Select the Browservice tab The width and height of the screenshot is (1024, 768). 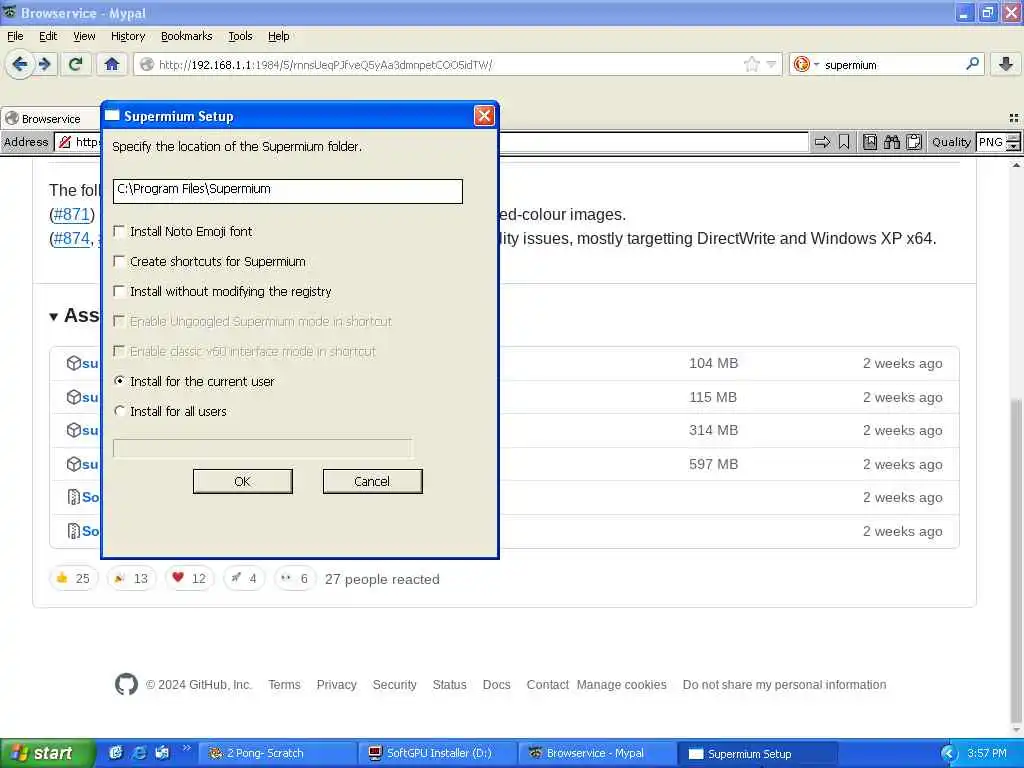click(51, 118)
